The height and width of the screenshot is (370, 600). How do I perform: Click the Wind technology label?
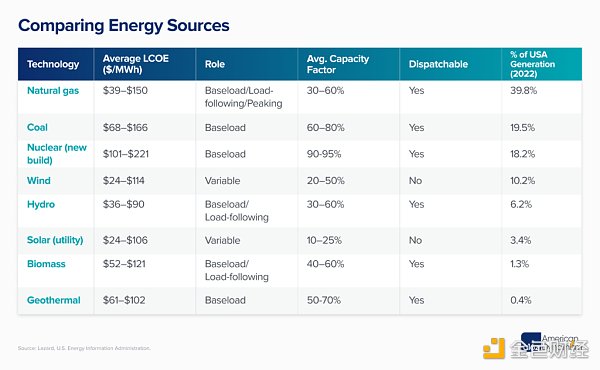(x=39, y=181)
